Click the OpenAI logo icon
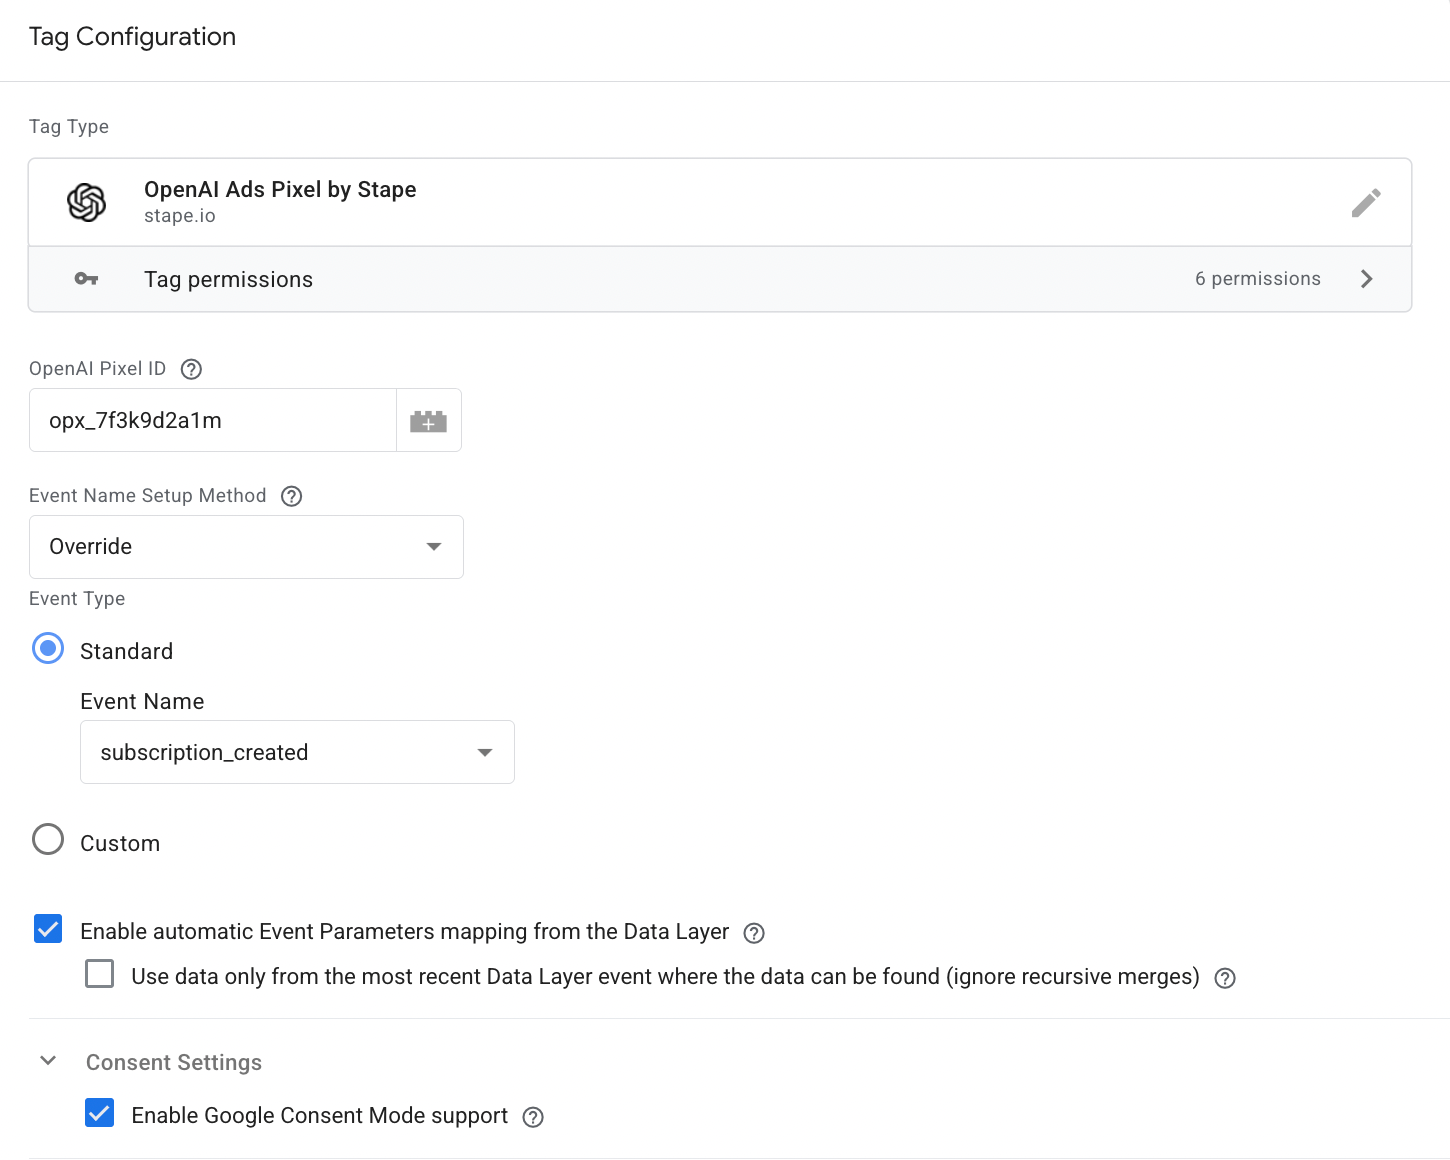This screenshot has width=1450, height=1160. [87, 203]
